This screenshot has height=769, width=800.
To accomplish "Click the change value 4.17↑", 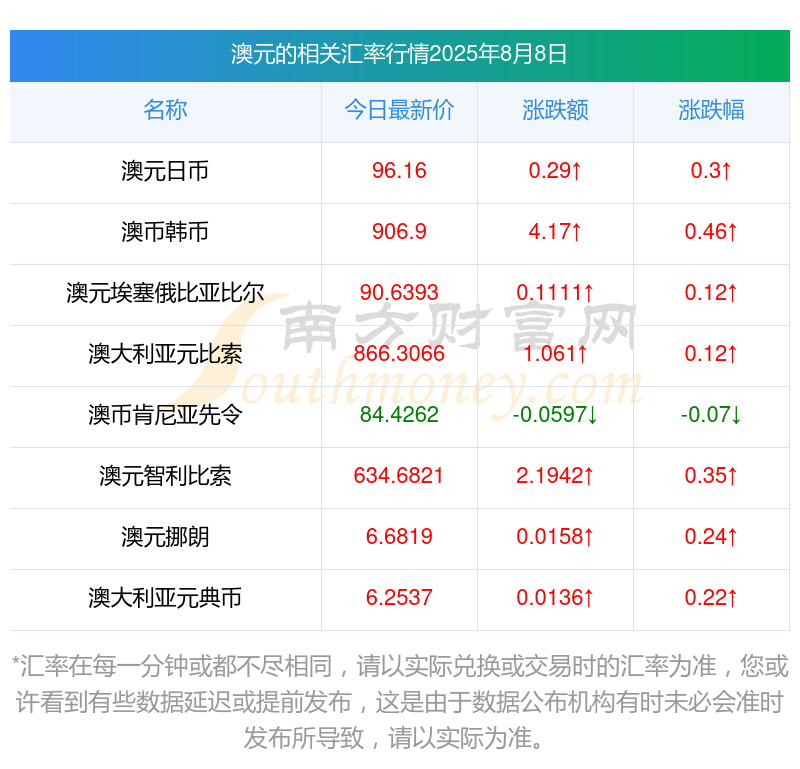I will [555, 232].
